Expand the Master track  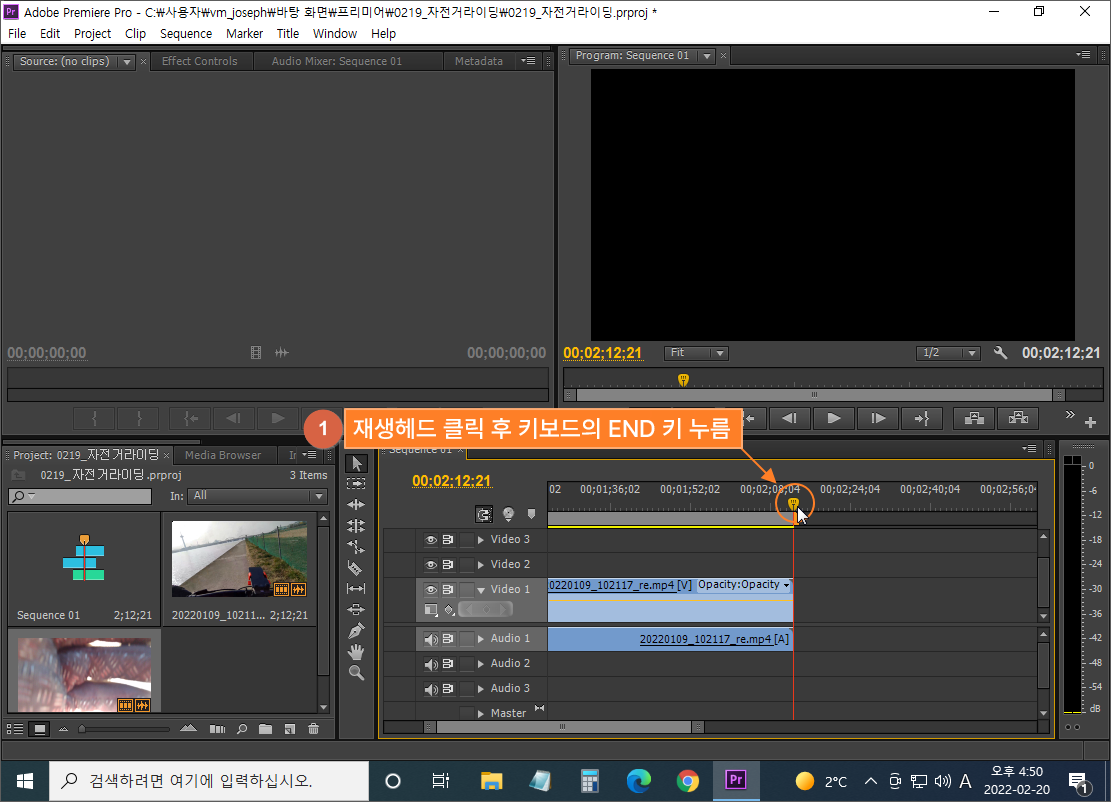coord(481,713)
